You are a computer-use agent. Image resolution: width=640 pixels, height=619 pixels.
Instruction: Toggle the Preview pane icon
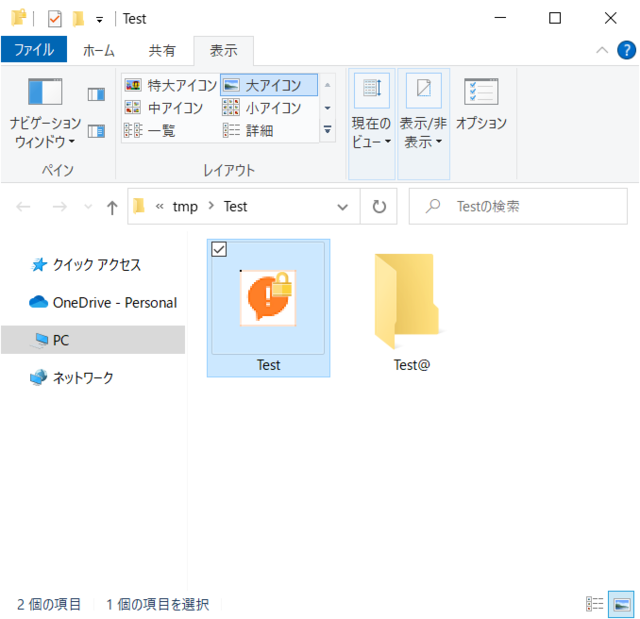pos(96,95)
